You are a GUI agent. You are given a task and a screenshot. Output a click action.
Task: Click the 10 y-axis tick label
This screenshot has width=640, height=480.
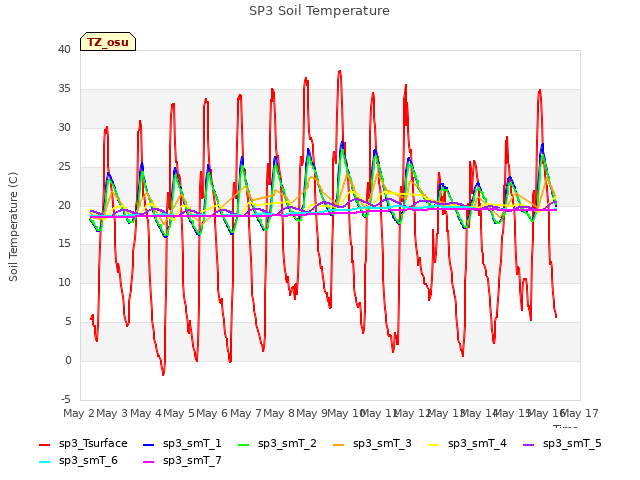click(64, 282)
